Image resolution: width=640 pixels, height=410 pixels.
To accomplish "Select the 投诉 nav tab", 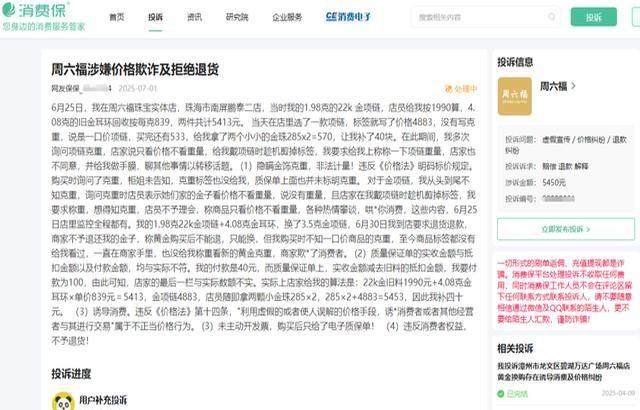I will (156, 17).
